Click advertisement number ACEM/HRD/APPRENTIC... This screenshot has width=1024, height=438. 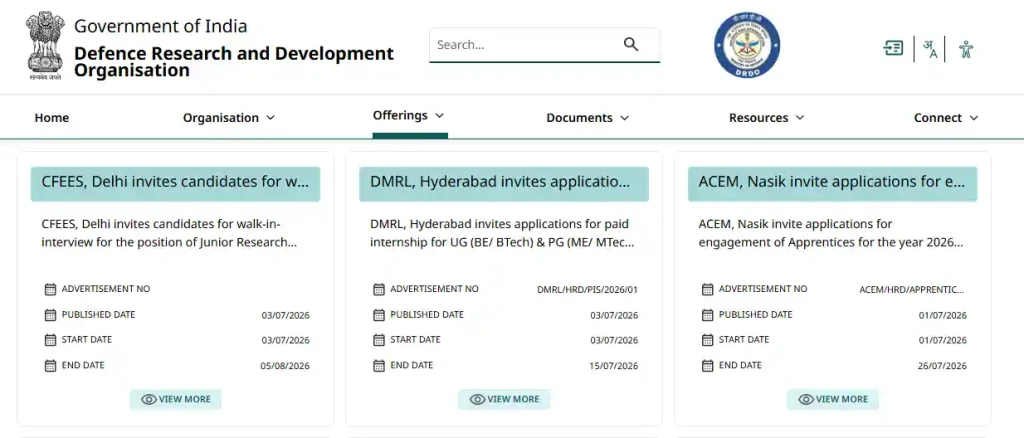912,290
